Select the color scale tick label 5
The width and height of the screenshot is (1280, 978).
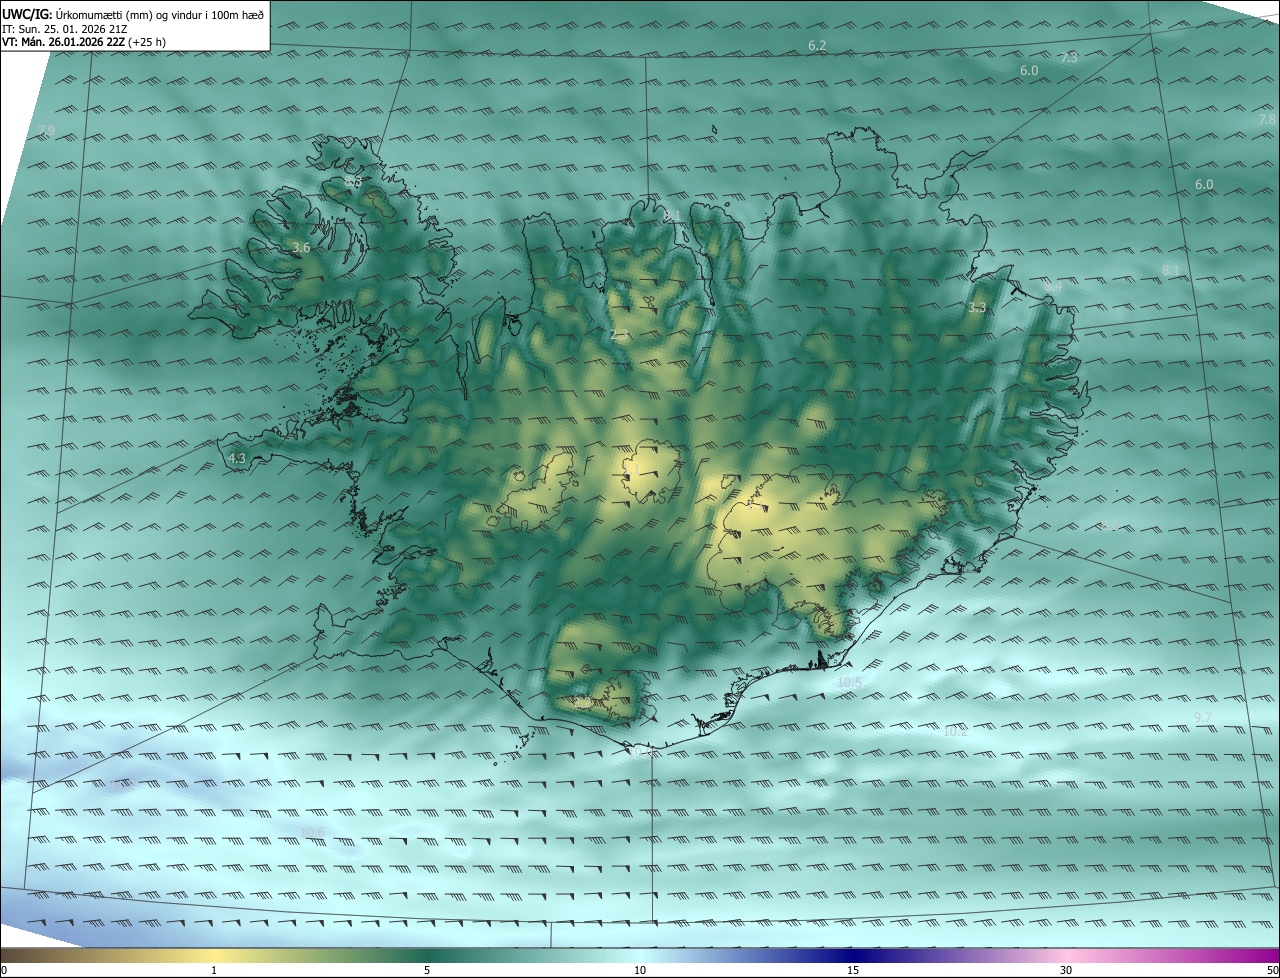[427, 970]
